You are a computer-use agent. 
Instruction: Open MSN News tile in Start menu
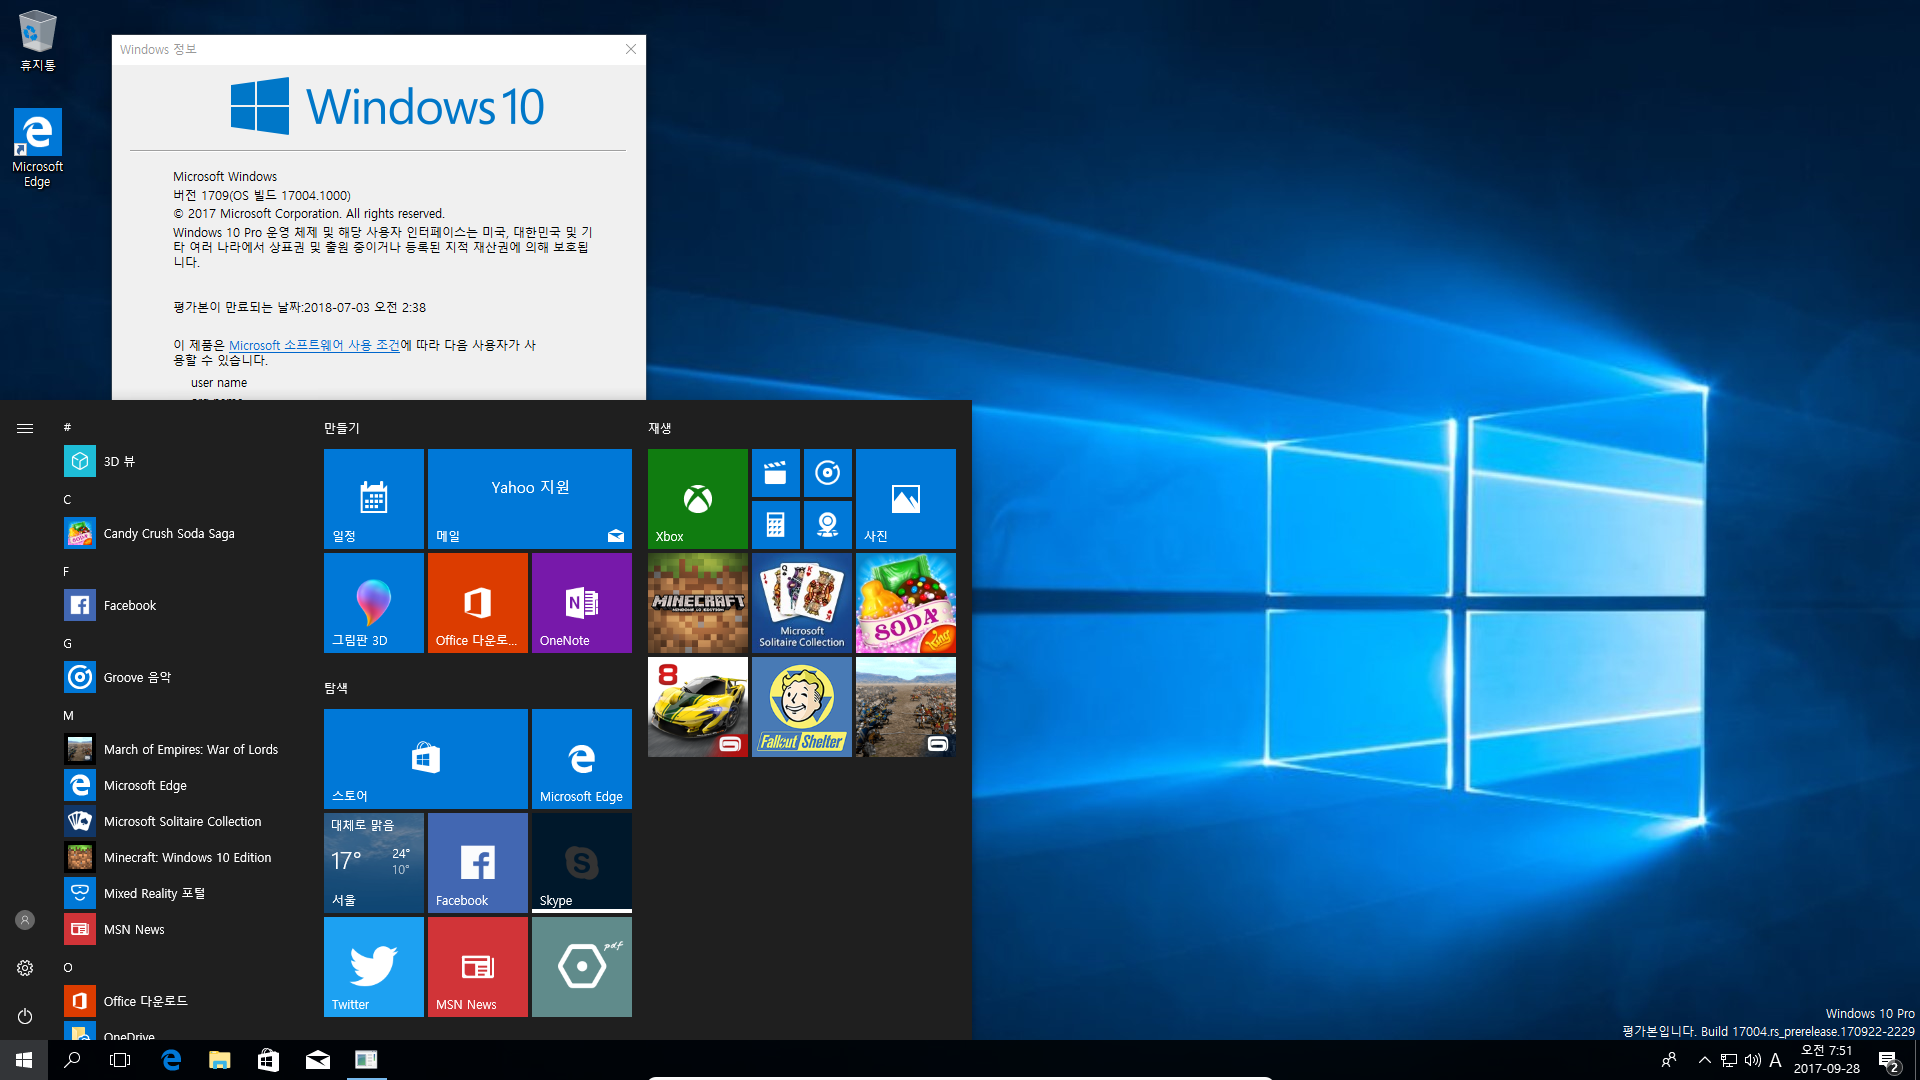pyautogui.click(x=476, y=967)
